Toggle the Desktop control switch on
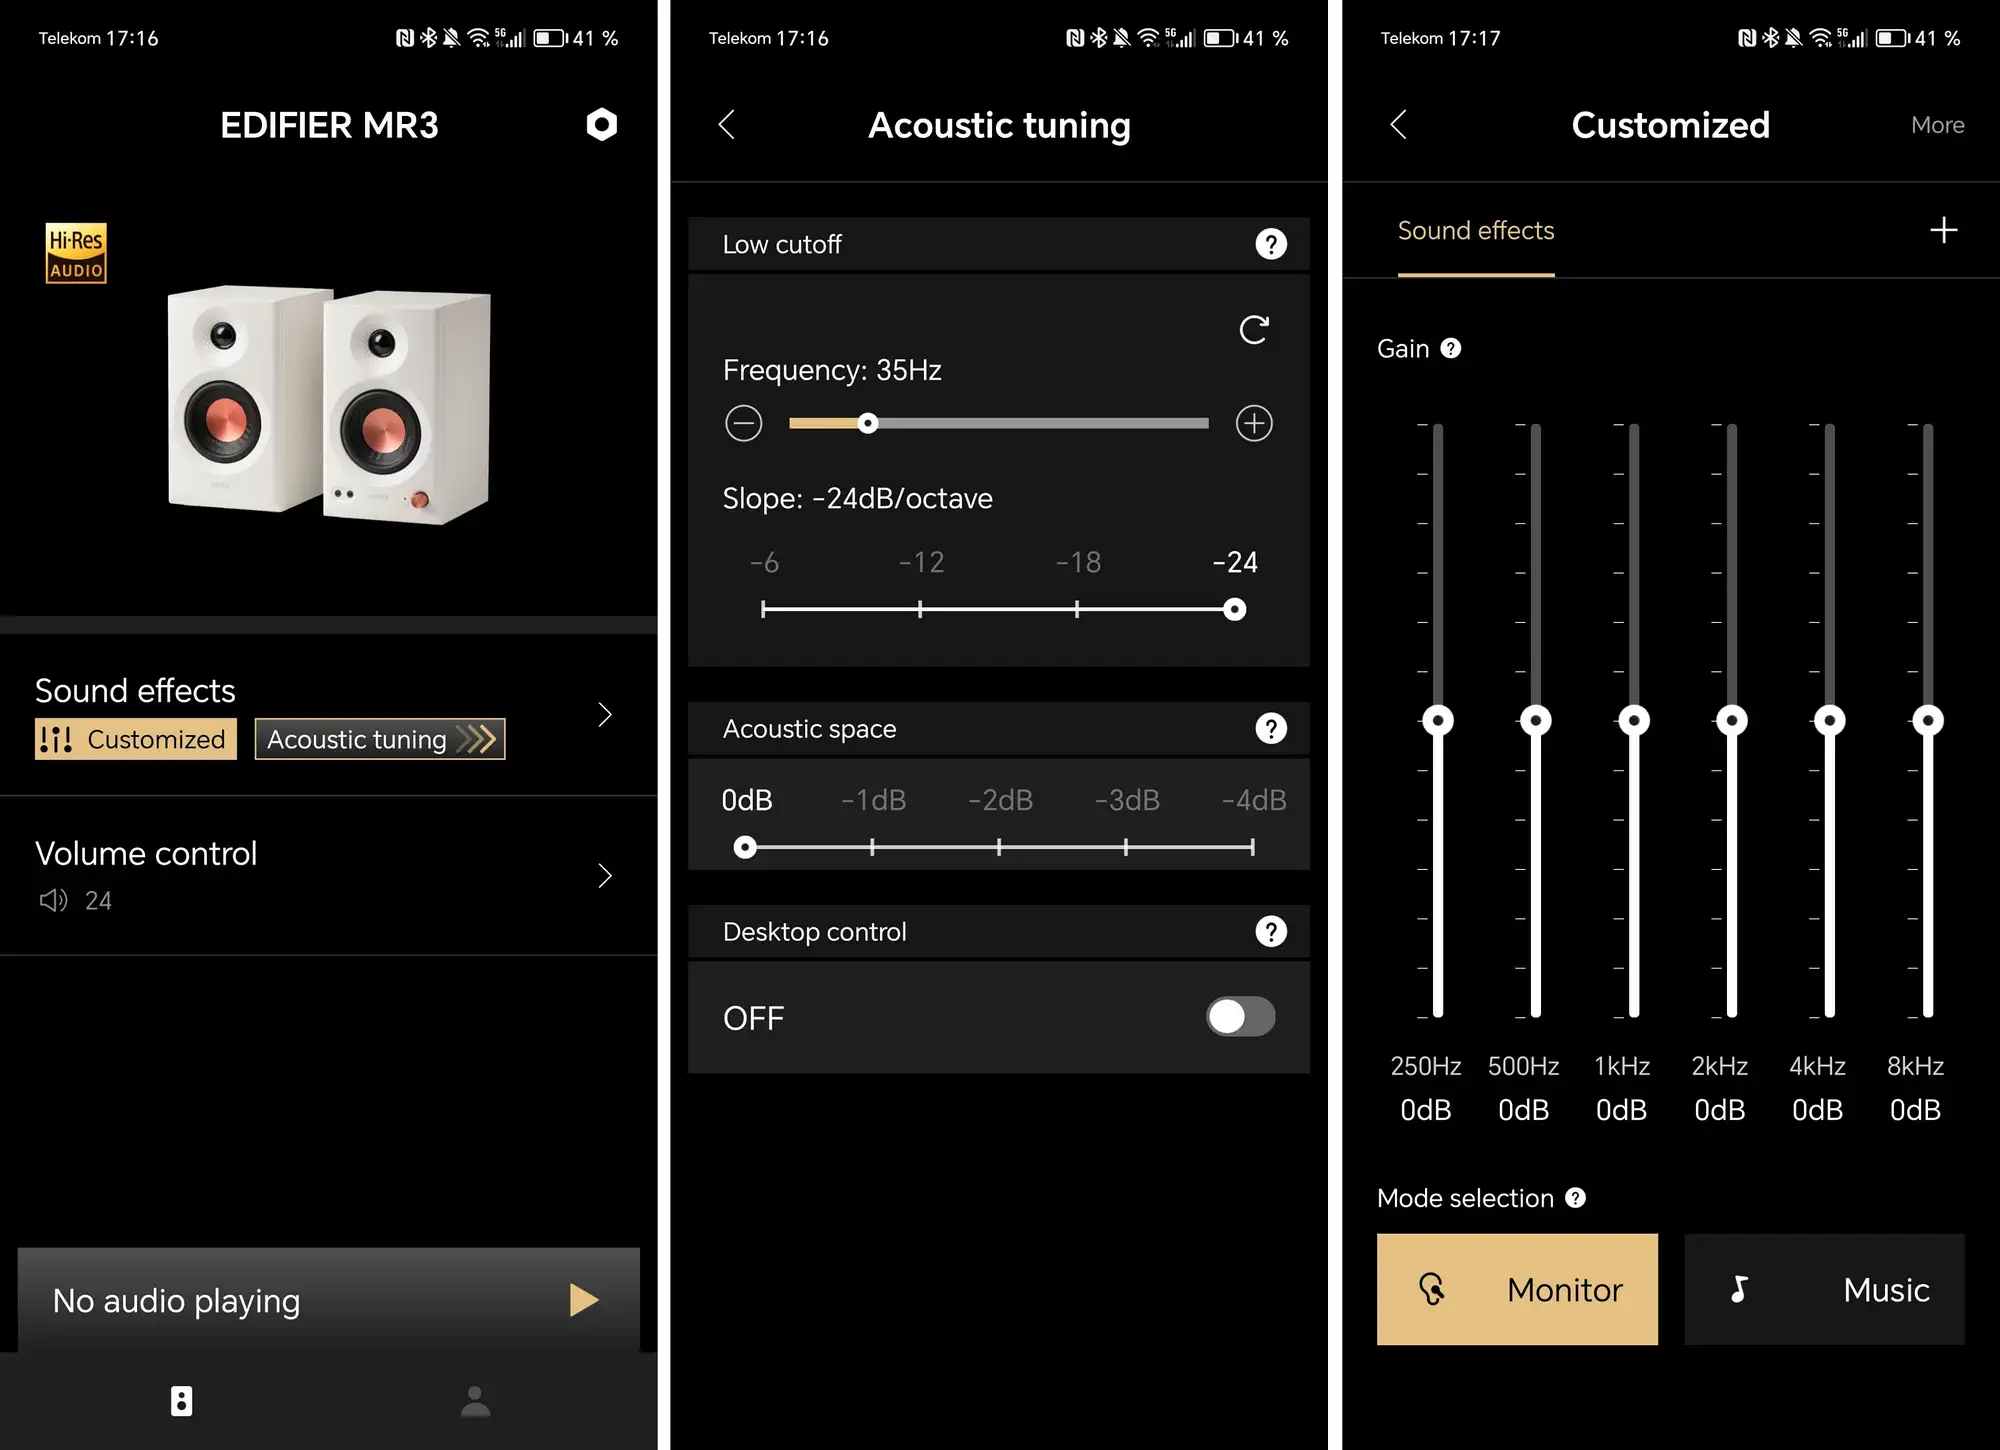 pyautogui.click(x=1241, y=1017)
